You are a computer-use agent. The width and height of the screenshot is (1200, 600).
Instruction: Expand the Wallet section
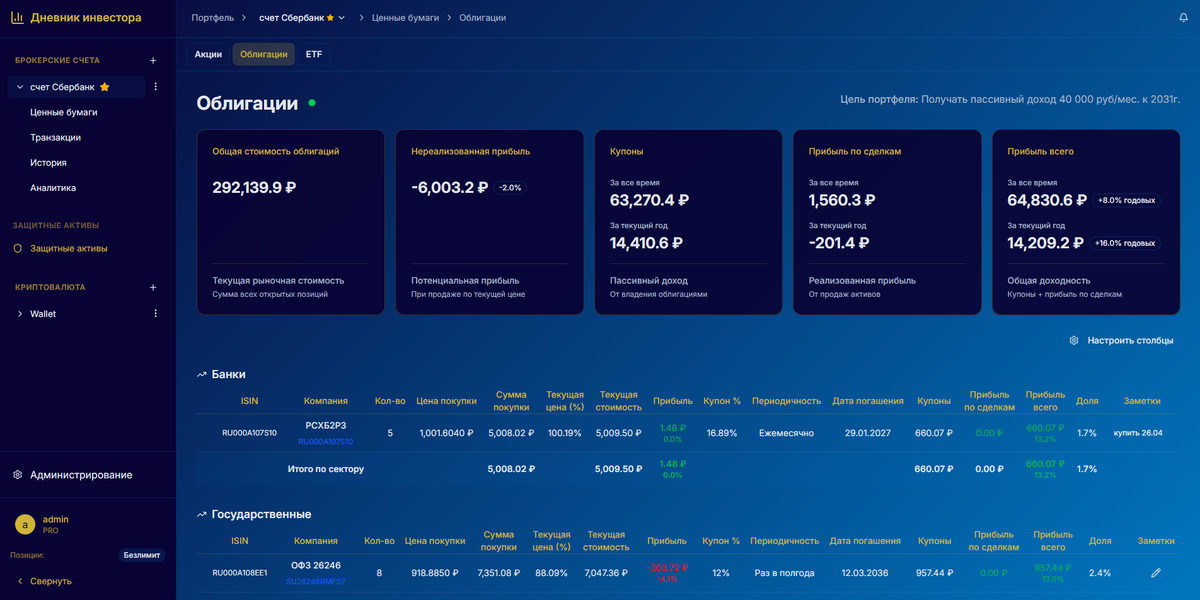22,312
